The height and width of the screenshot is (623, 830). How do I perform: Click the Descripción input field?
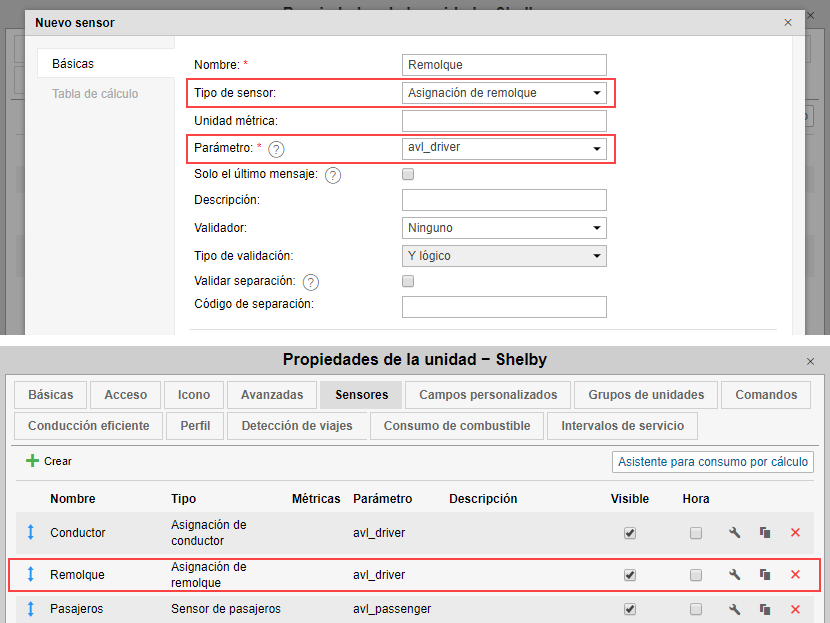pyautogui.click(x=504, y=200)
